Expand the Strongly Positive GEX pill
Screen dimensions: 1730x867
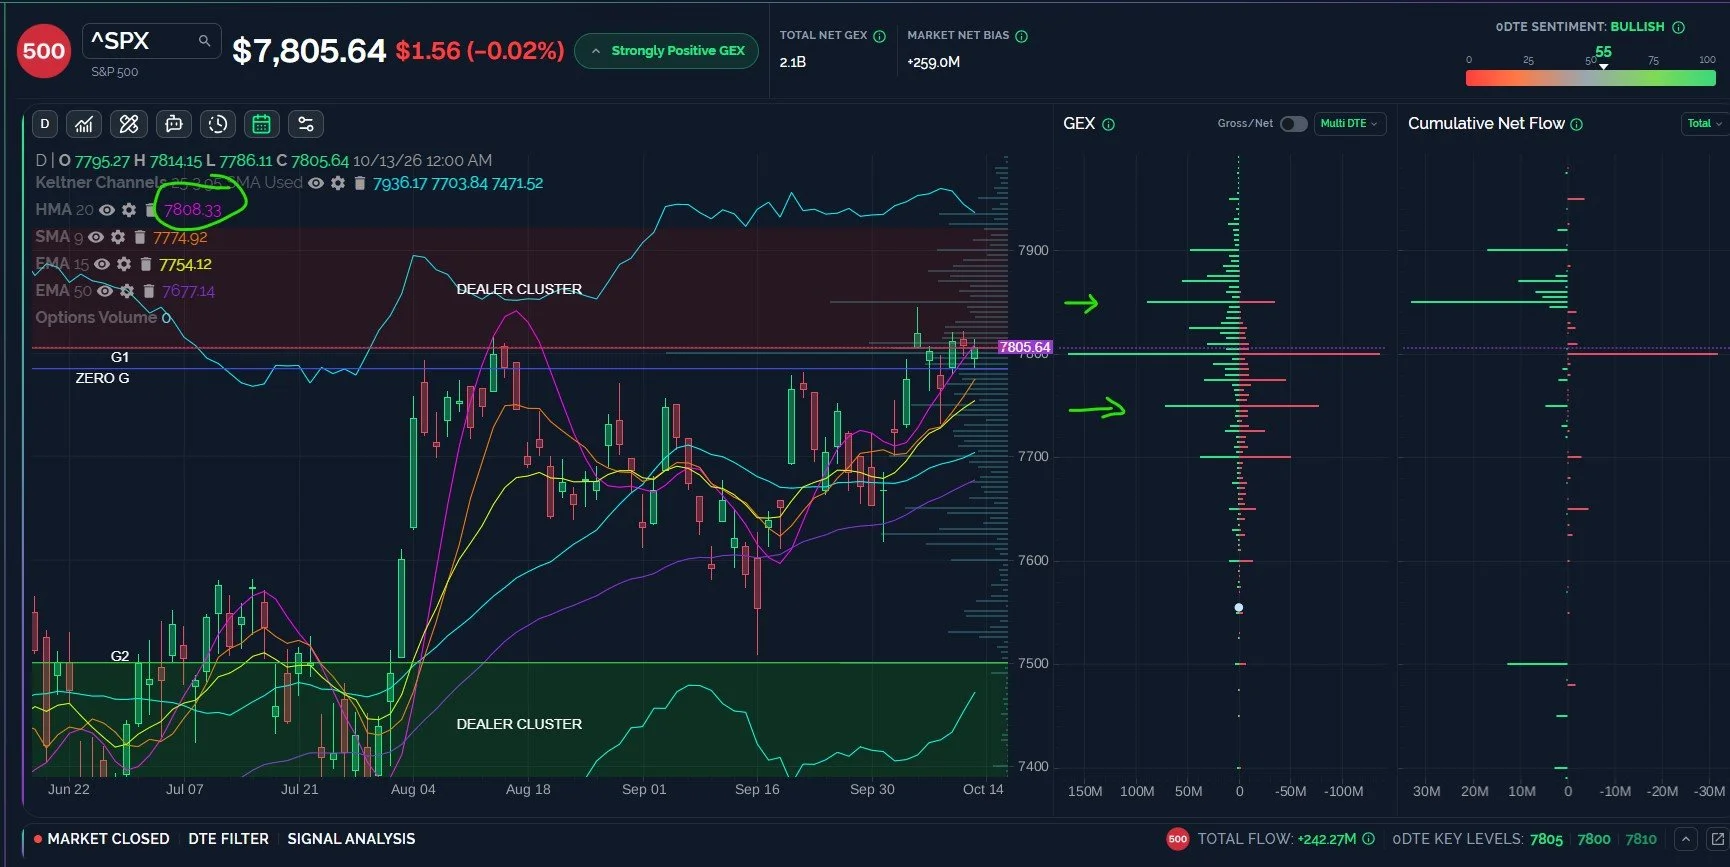[x=667, y=51]
